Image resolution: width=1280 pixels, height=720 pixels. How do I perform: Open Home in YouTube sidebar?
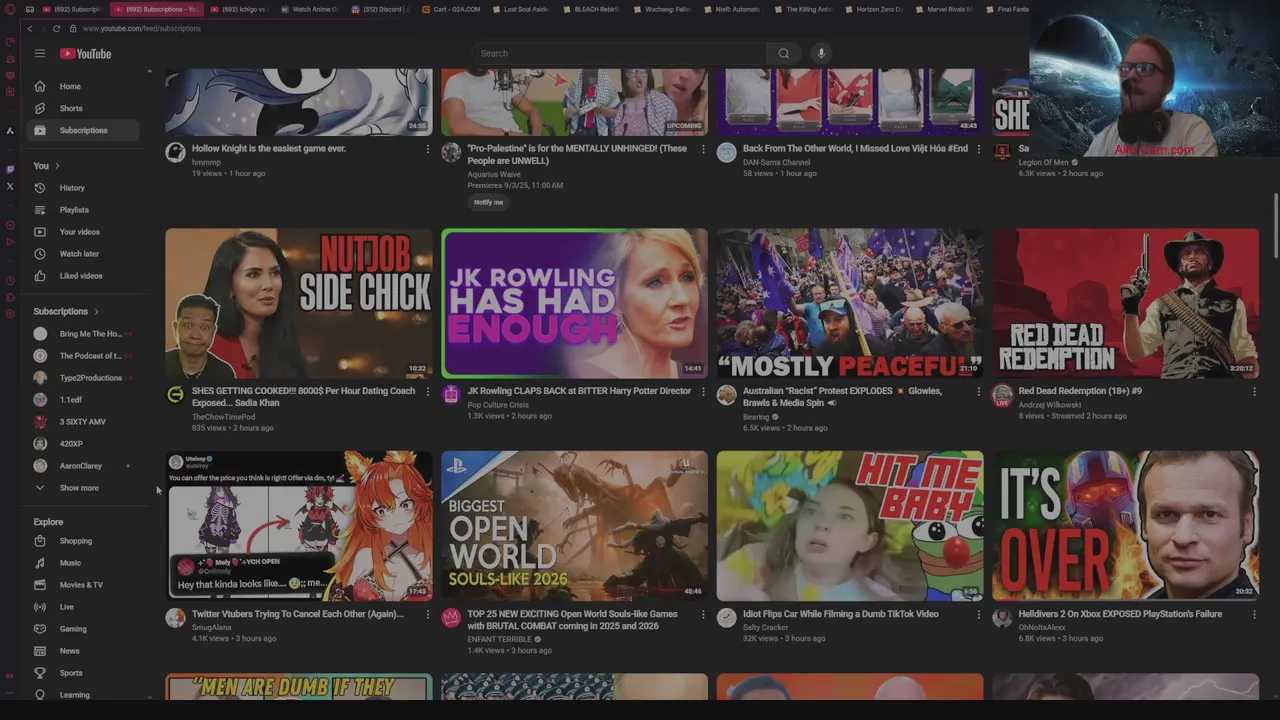click(x=84, y=86)
